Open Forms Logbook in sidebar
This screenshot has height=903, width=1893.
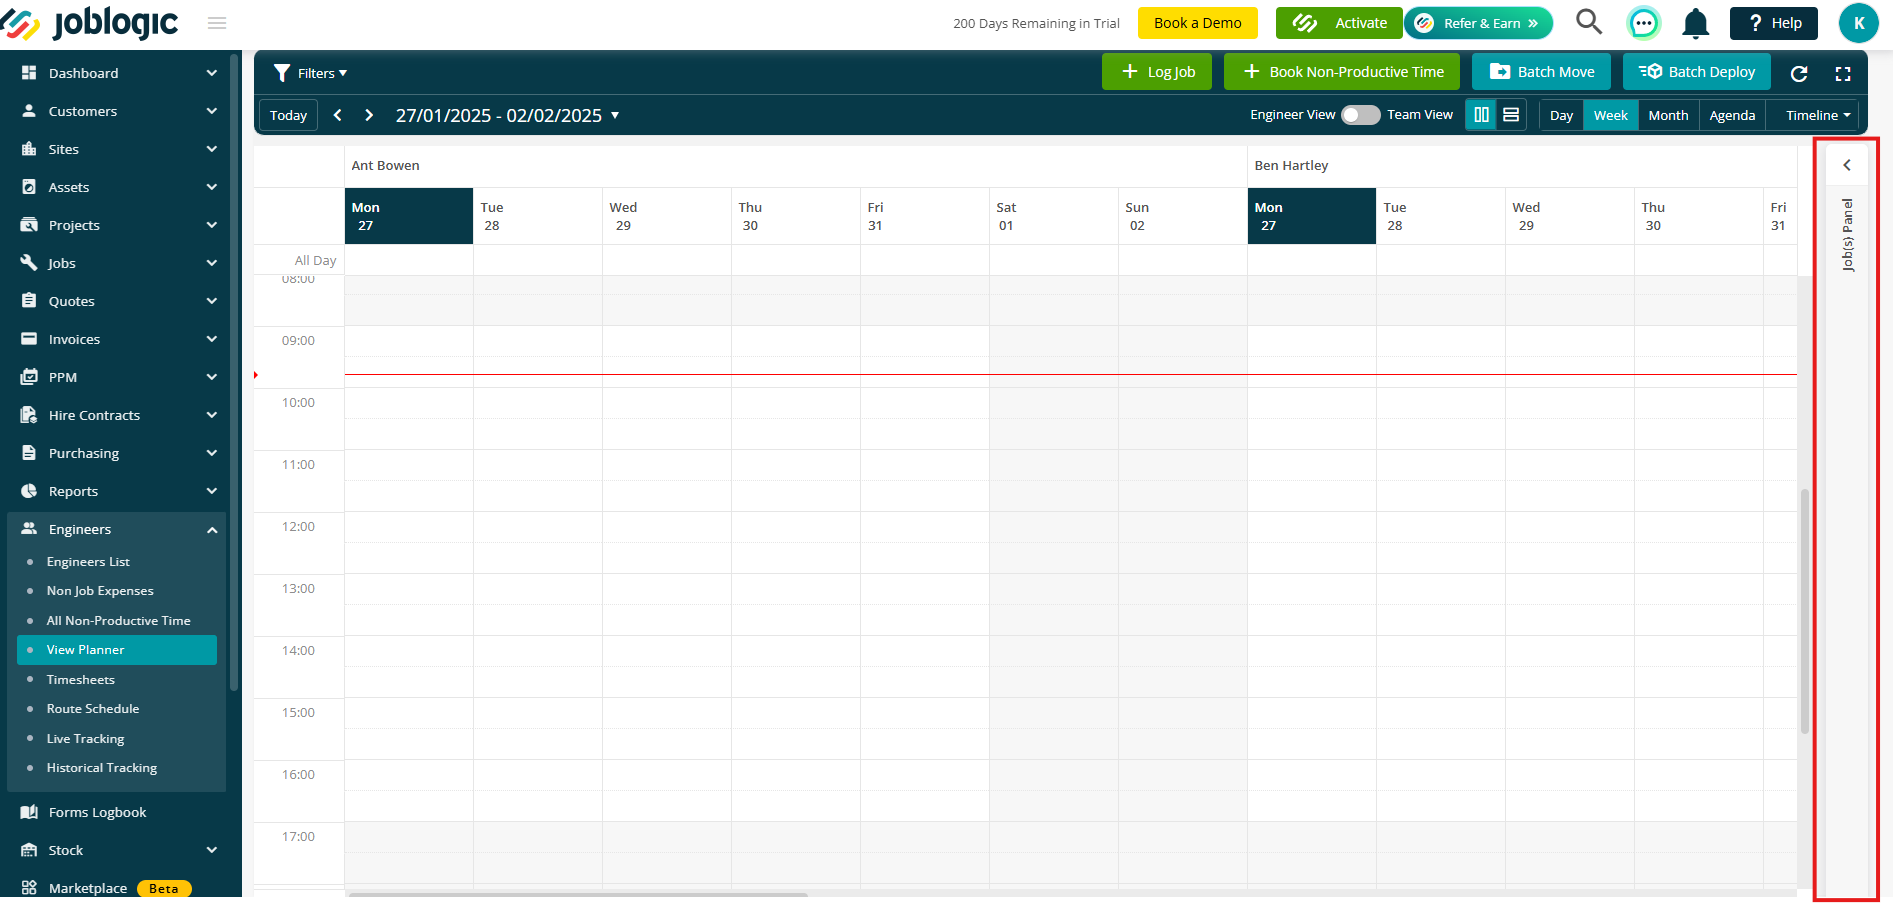[98, 812]
